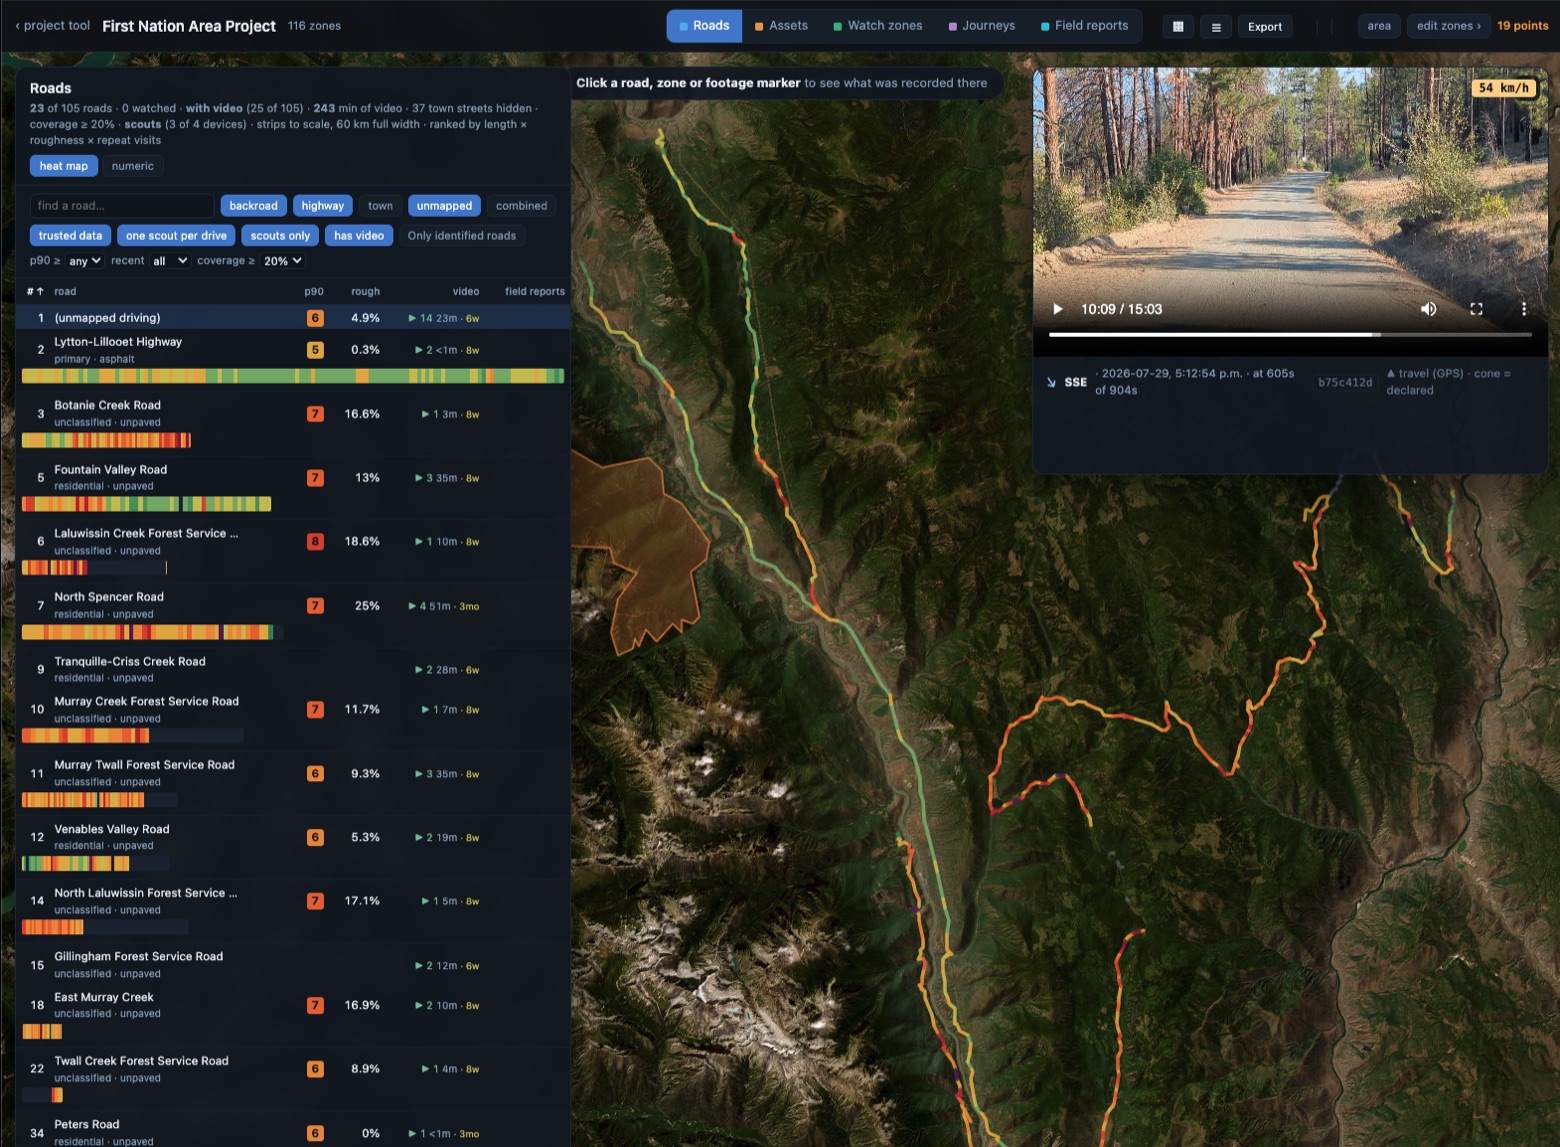Click the Export button
The height and width of the screenshot is (1147, 1560).
click(x=1265, y=27)
